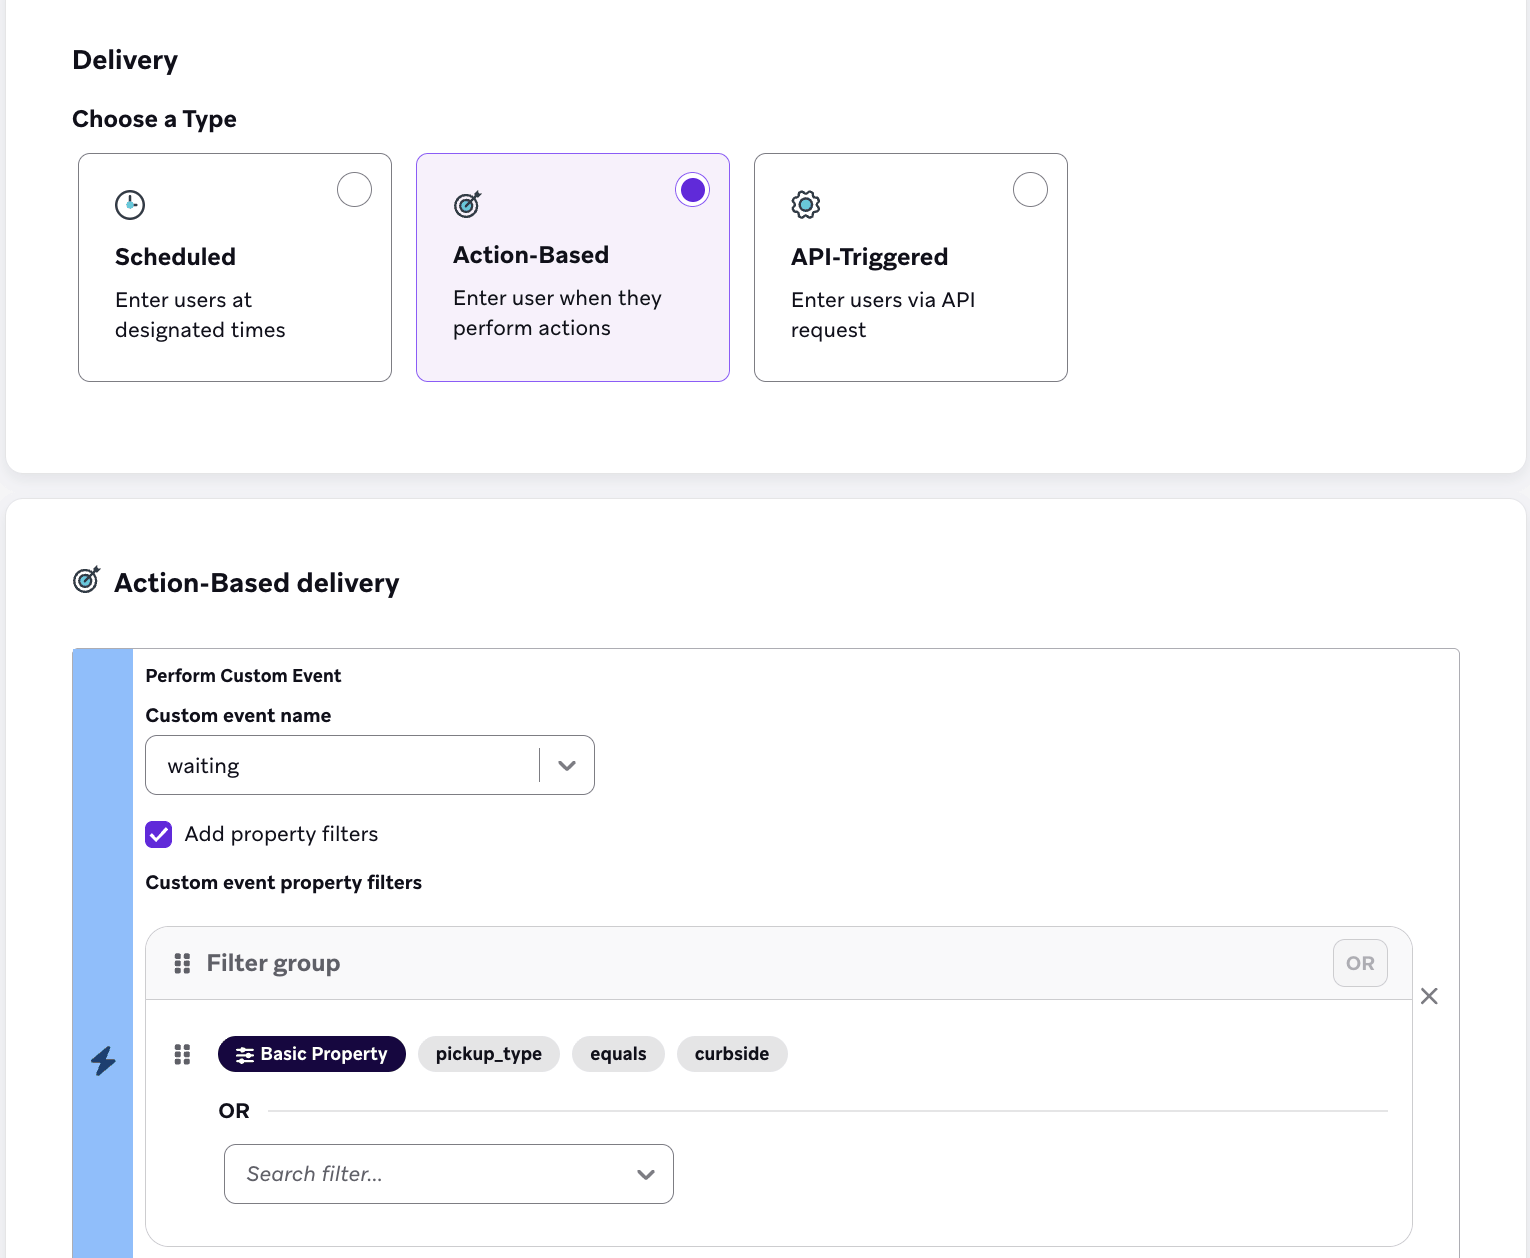Click the gear icon on API-Triggered card
Viewport: 1530px width, 1258px height.
point(805,204)
